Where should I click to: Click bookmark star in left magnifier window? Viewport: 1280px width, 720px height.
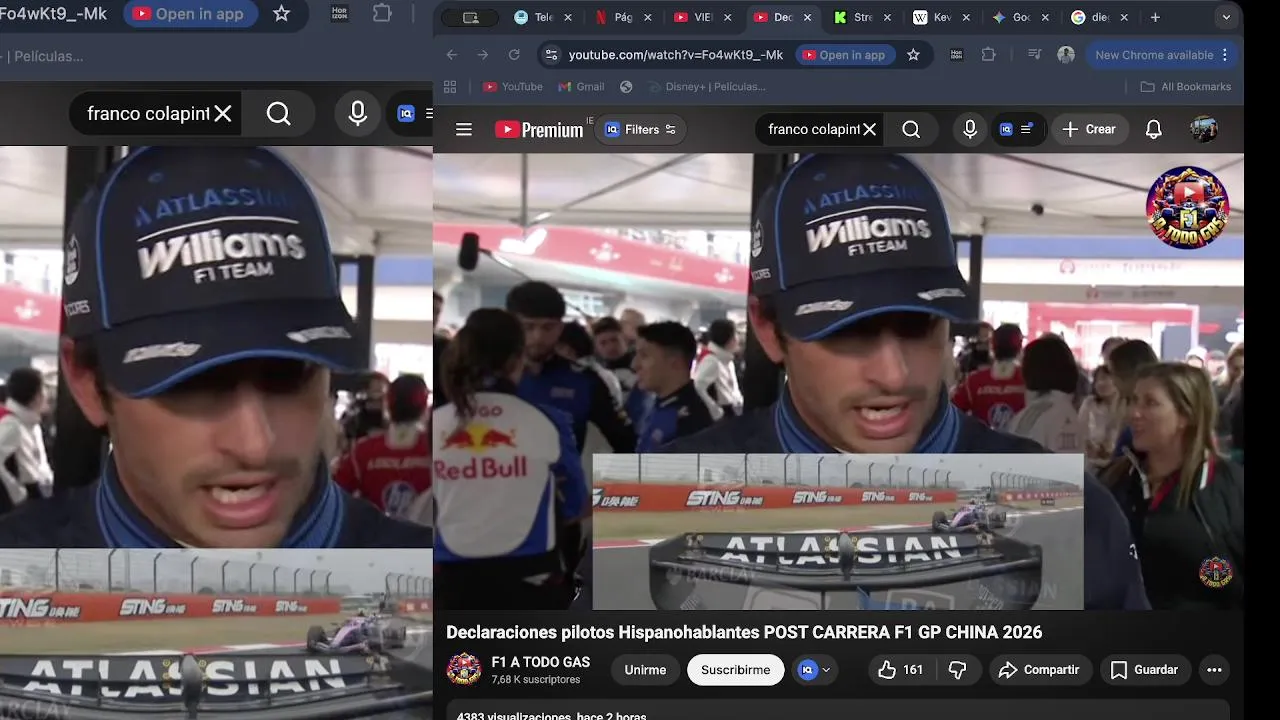click(282, 14)
